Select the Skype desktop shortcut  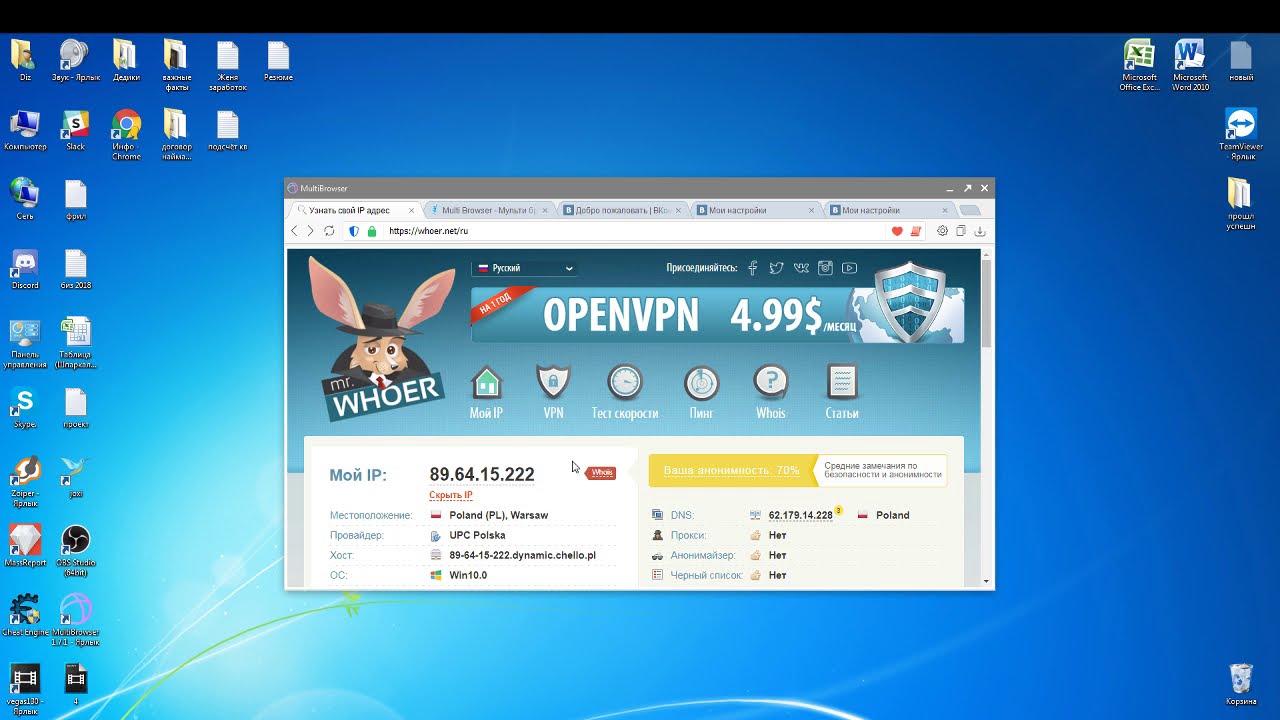click(24, 409)
